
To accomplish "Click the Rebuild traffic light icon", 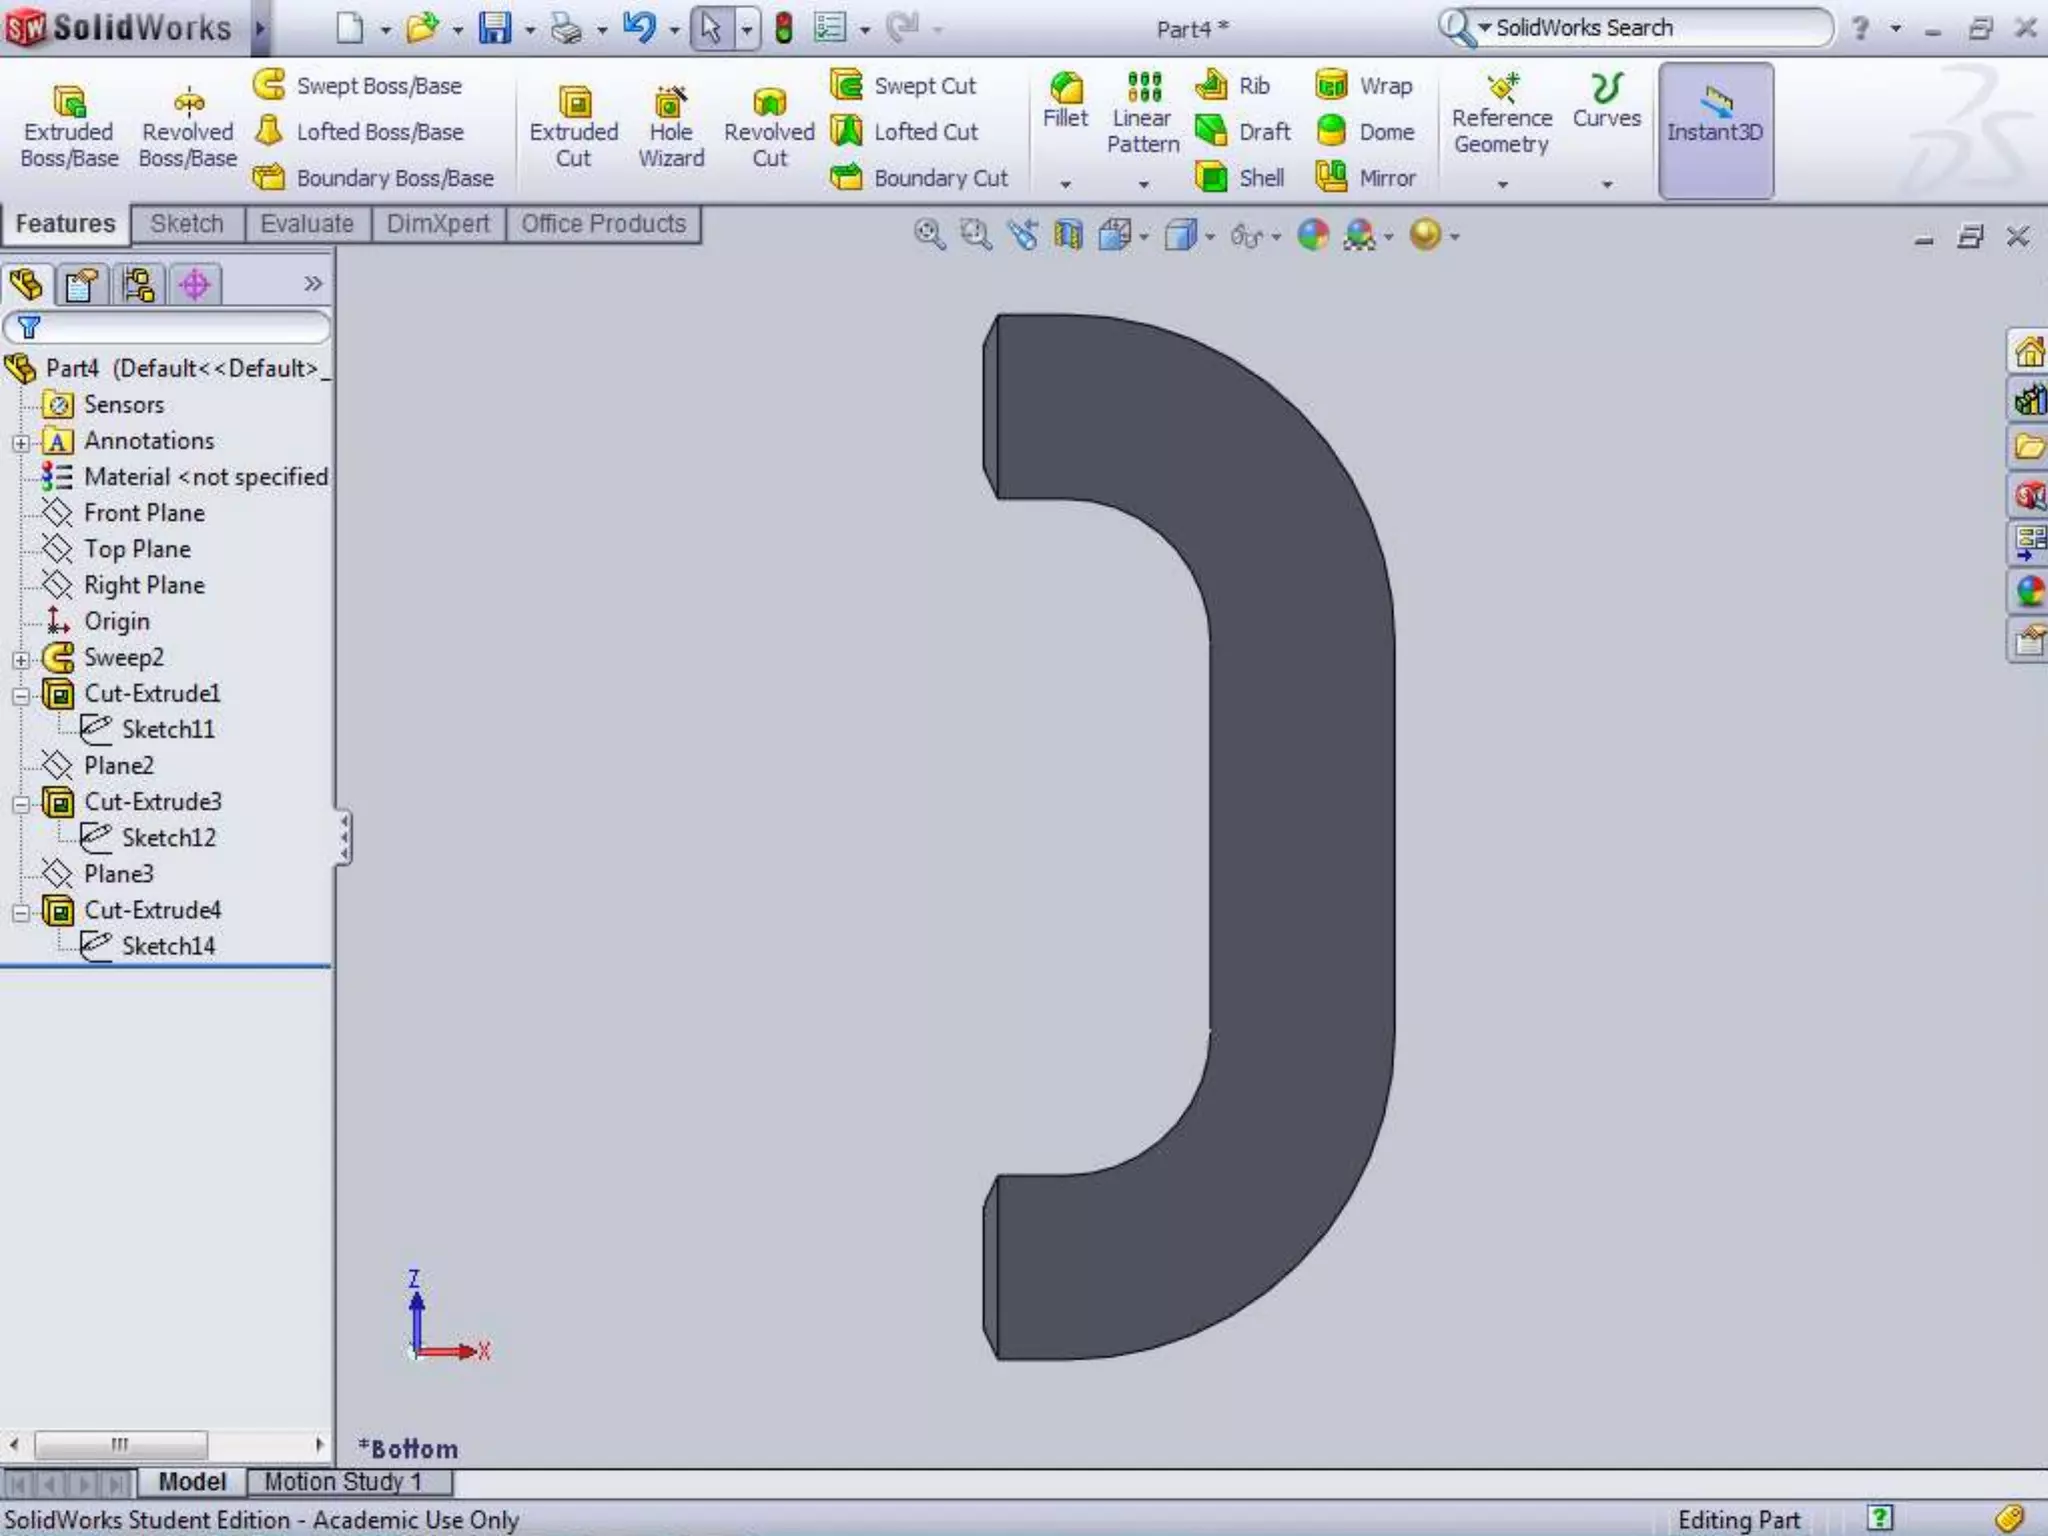I will 784,28.
